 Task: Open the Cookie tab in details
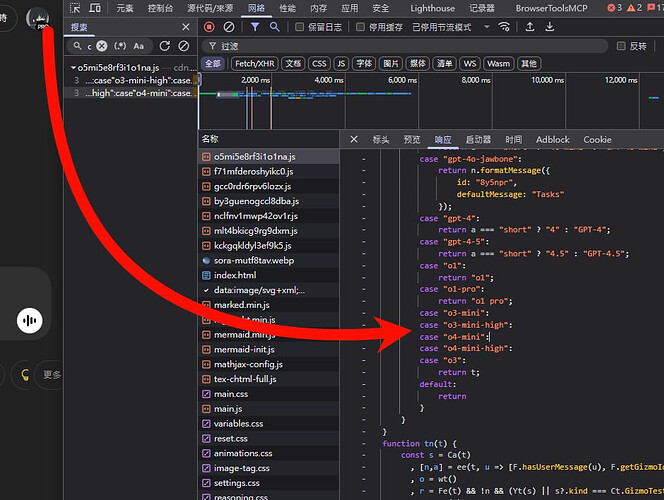[597, 139]
